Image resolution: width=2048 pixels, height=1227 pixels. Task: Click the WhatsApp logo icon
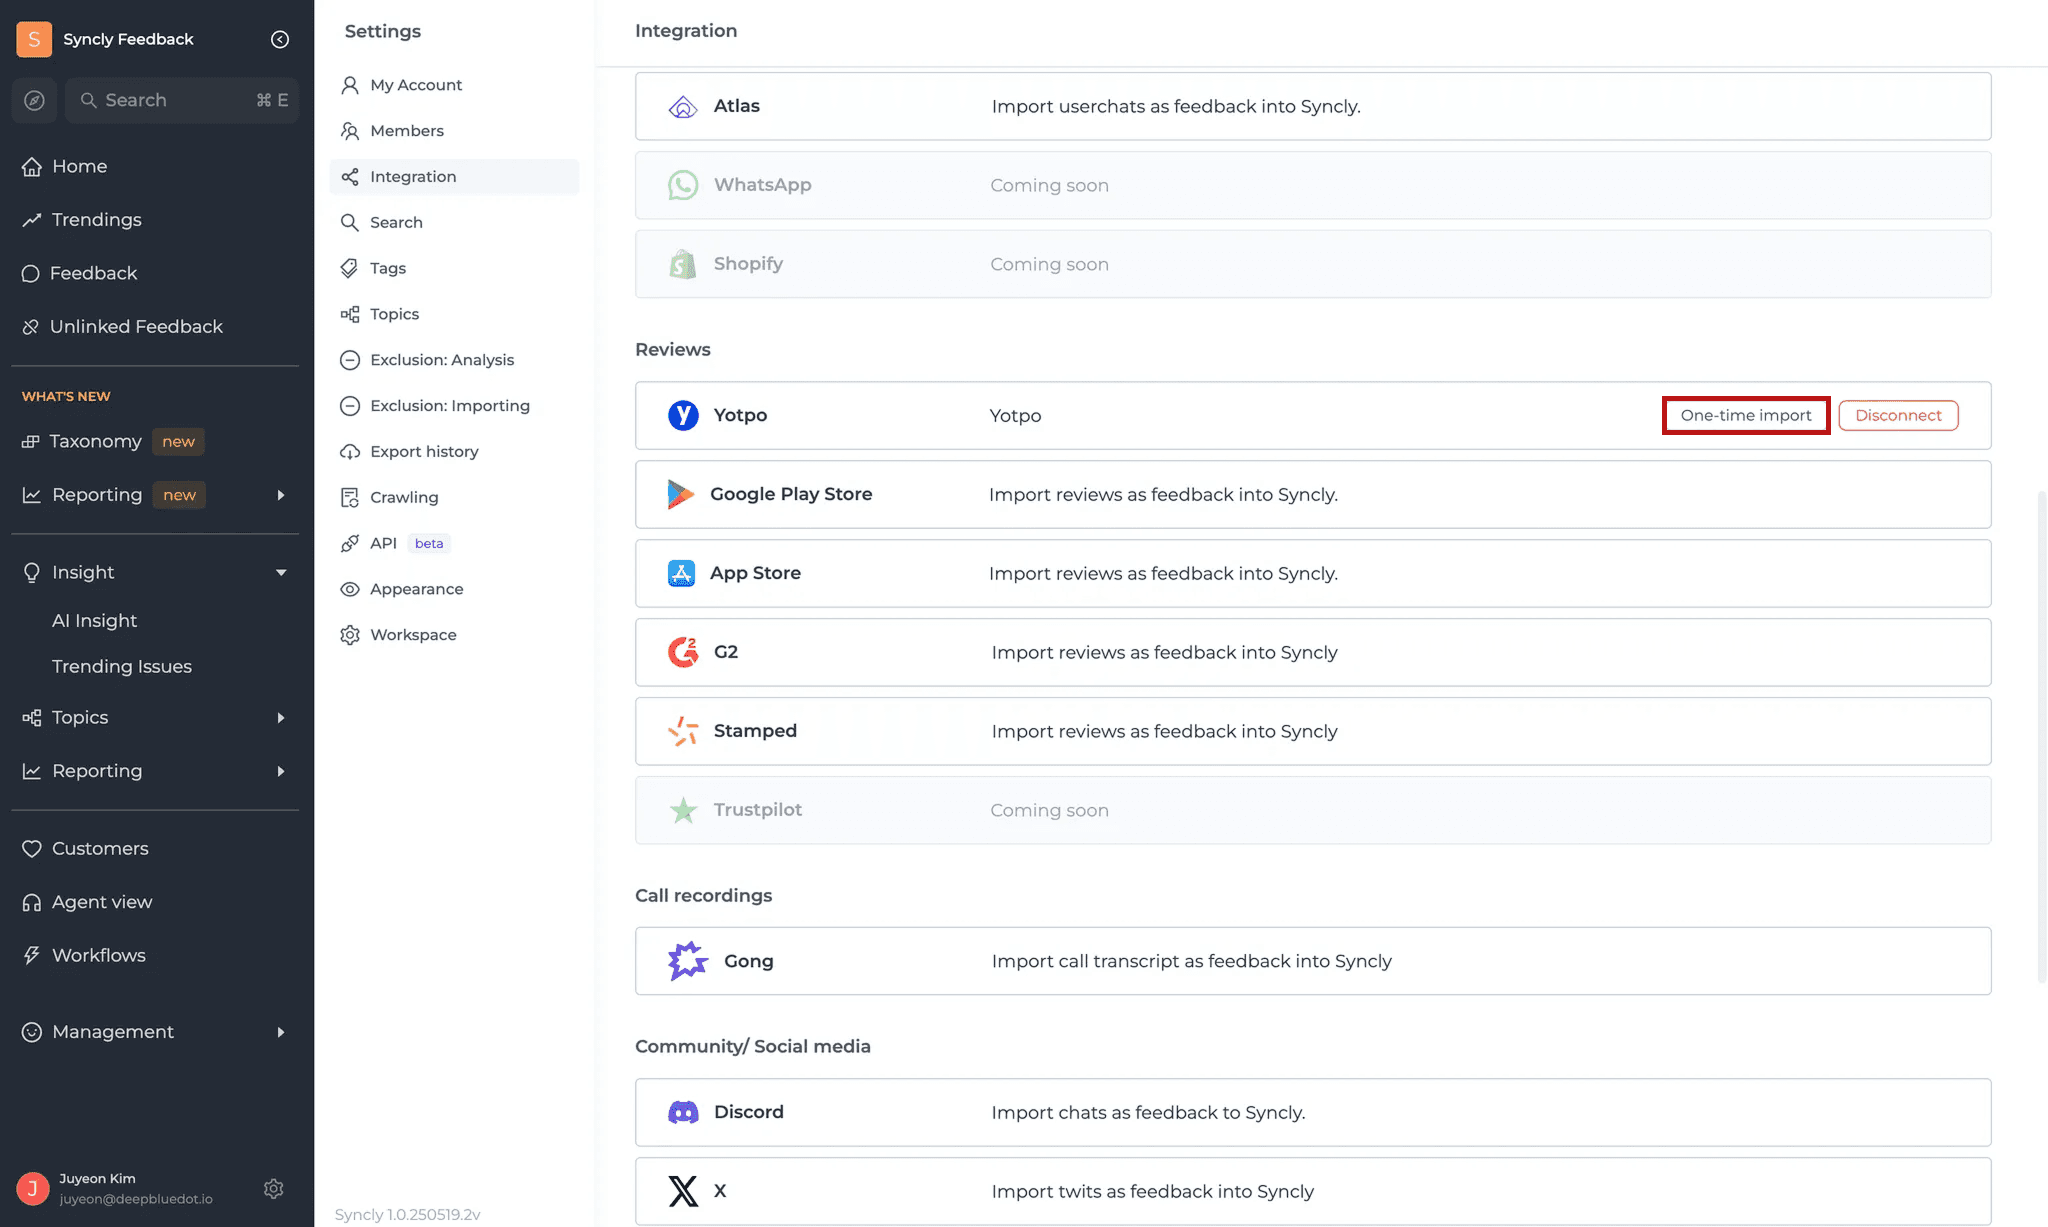point(683,185)
